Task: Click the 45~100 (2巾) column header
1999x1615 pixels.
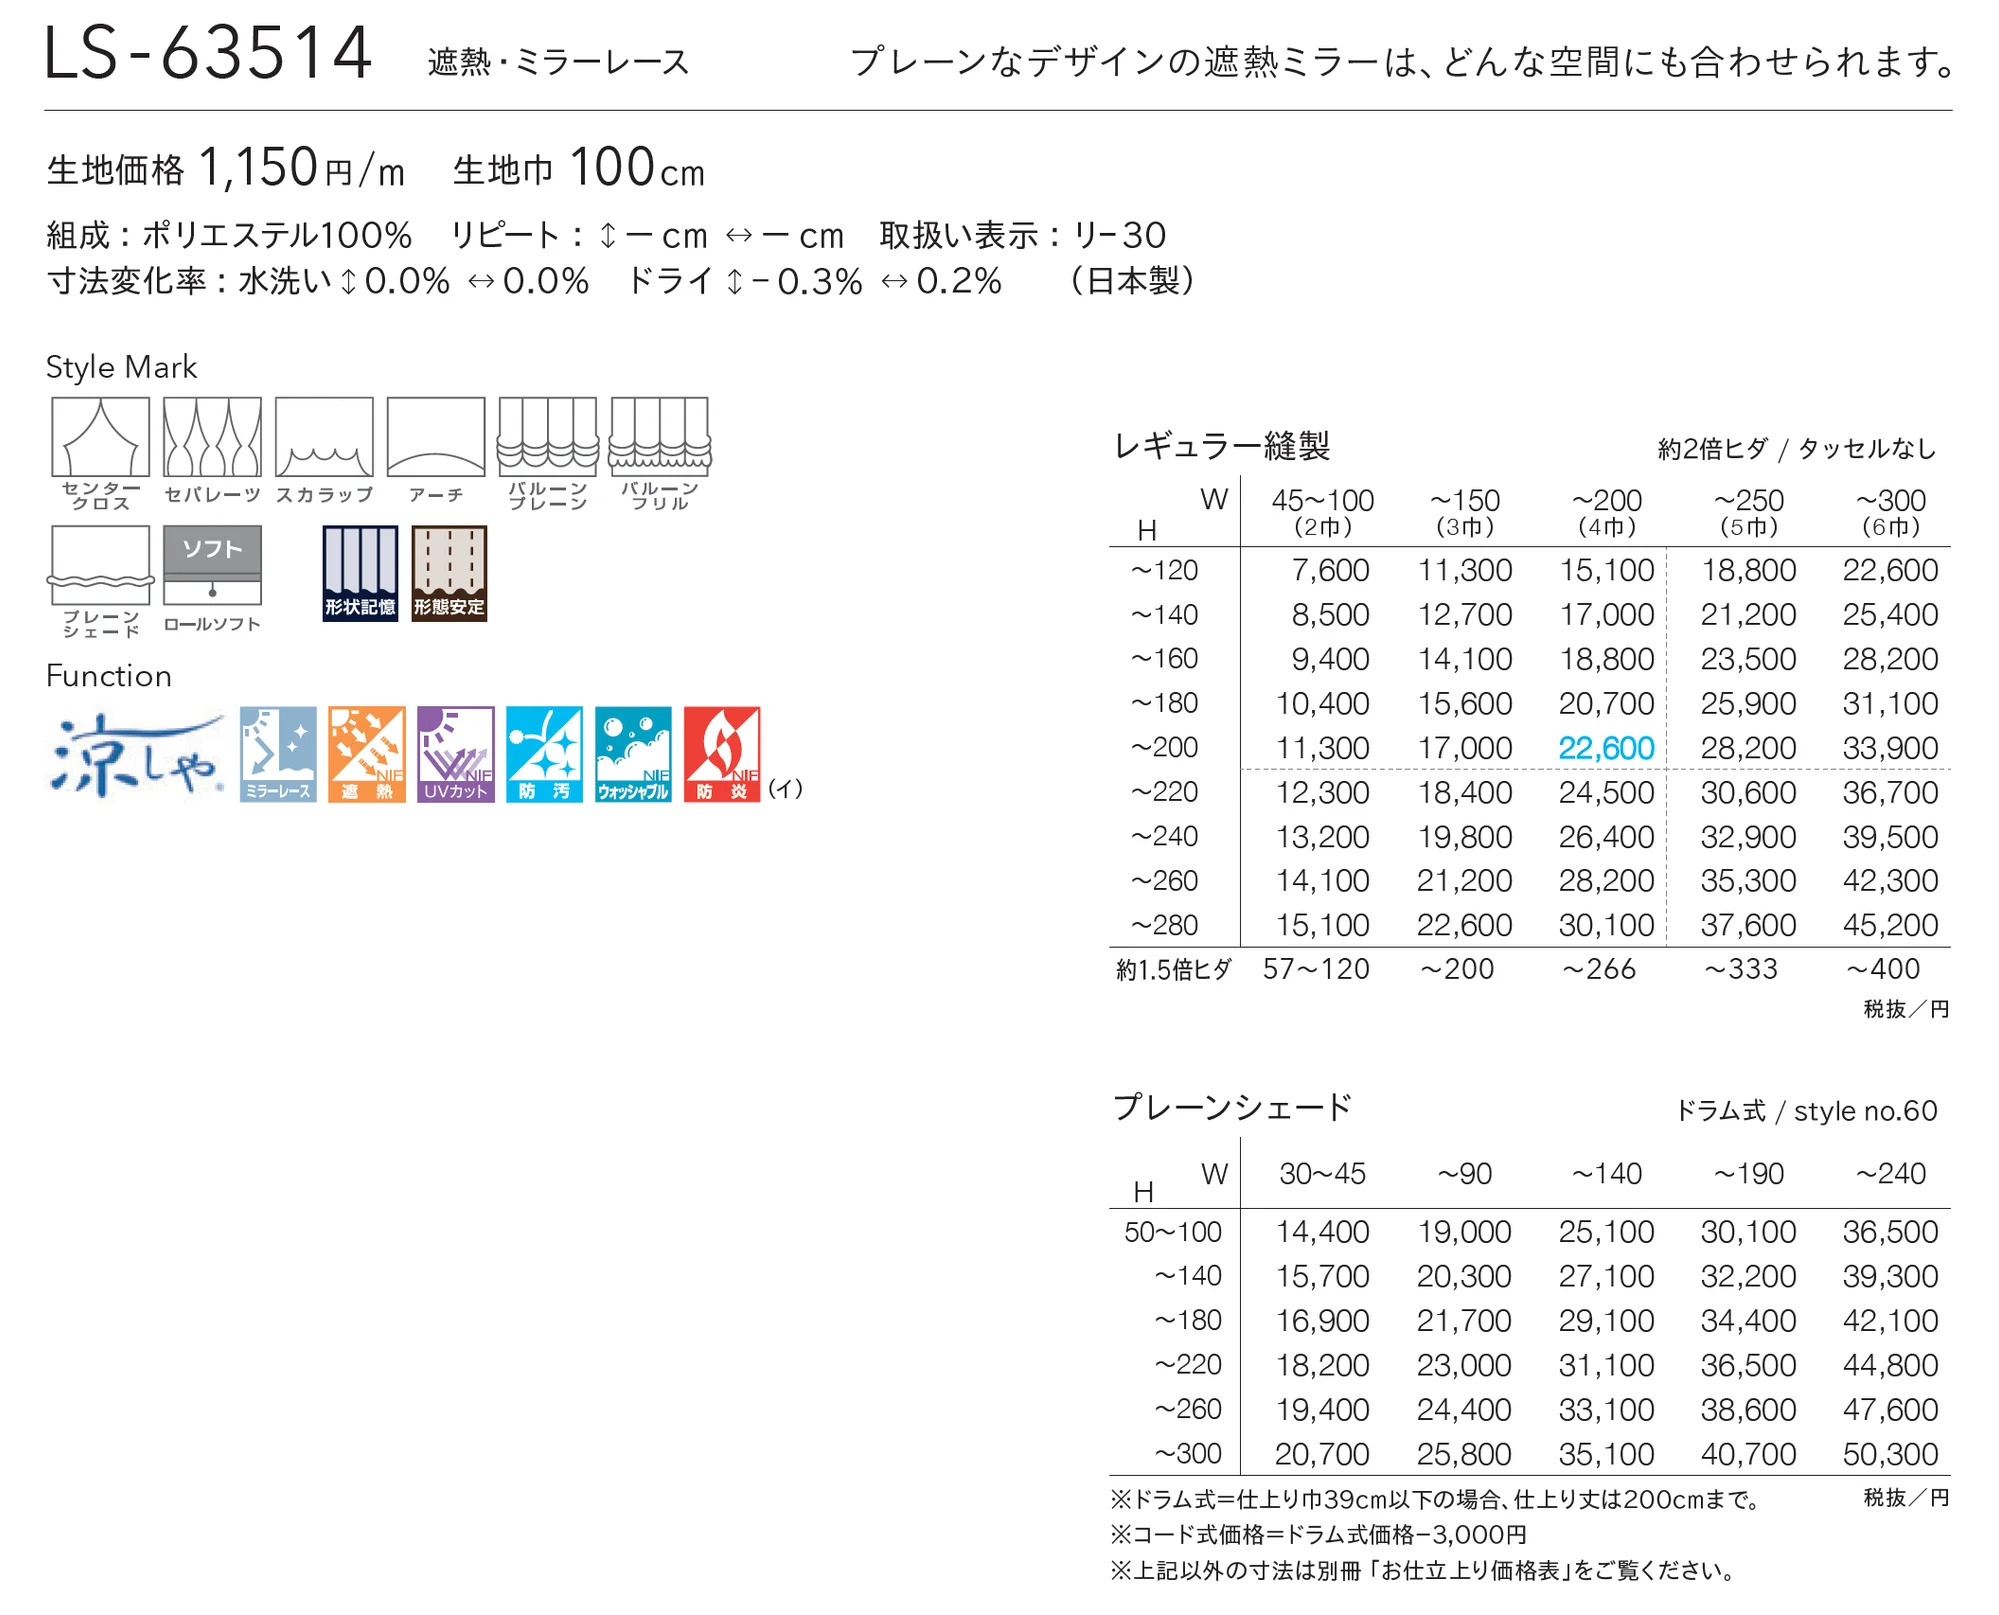Action: (1322, 512)
